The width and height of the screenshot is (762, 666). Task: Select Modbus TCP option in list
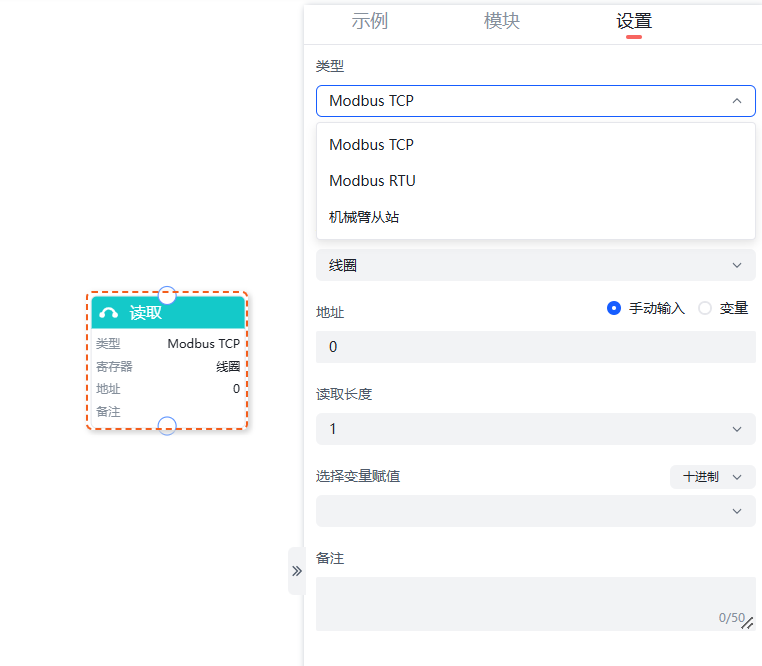[x=536, y=145]
